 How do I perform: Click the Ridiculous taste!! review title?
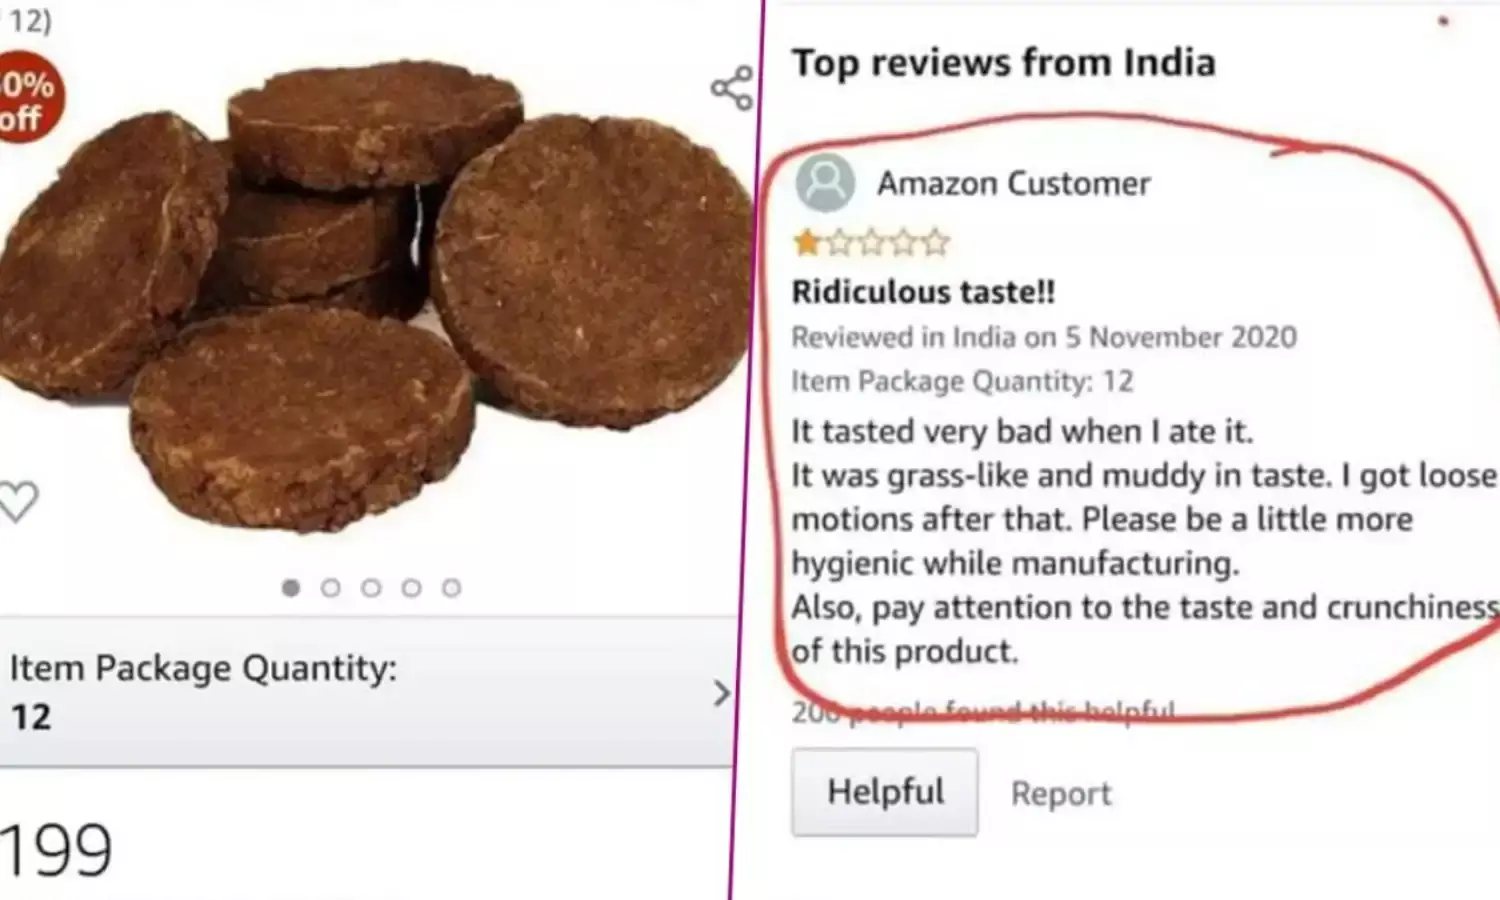[x=923, y=292]
